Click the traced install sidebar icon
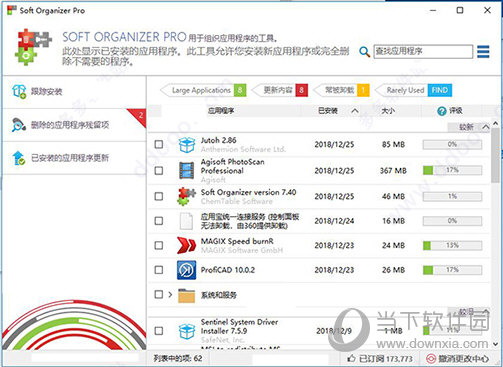Image resolution: width=503 pixels, height=367 pixels. coord(19,91)
